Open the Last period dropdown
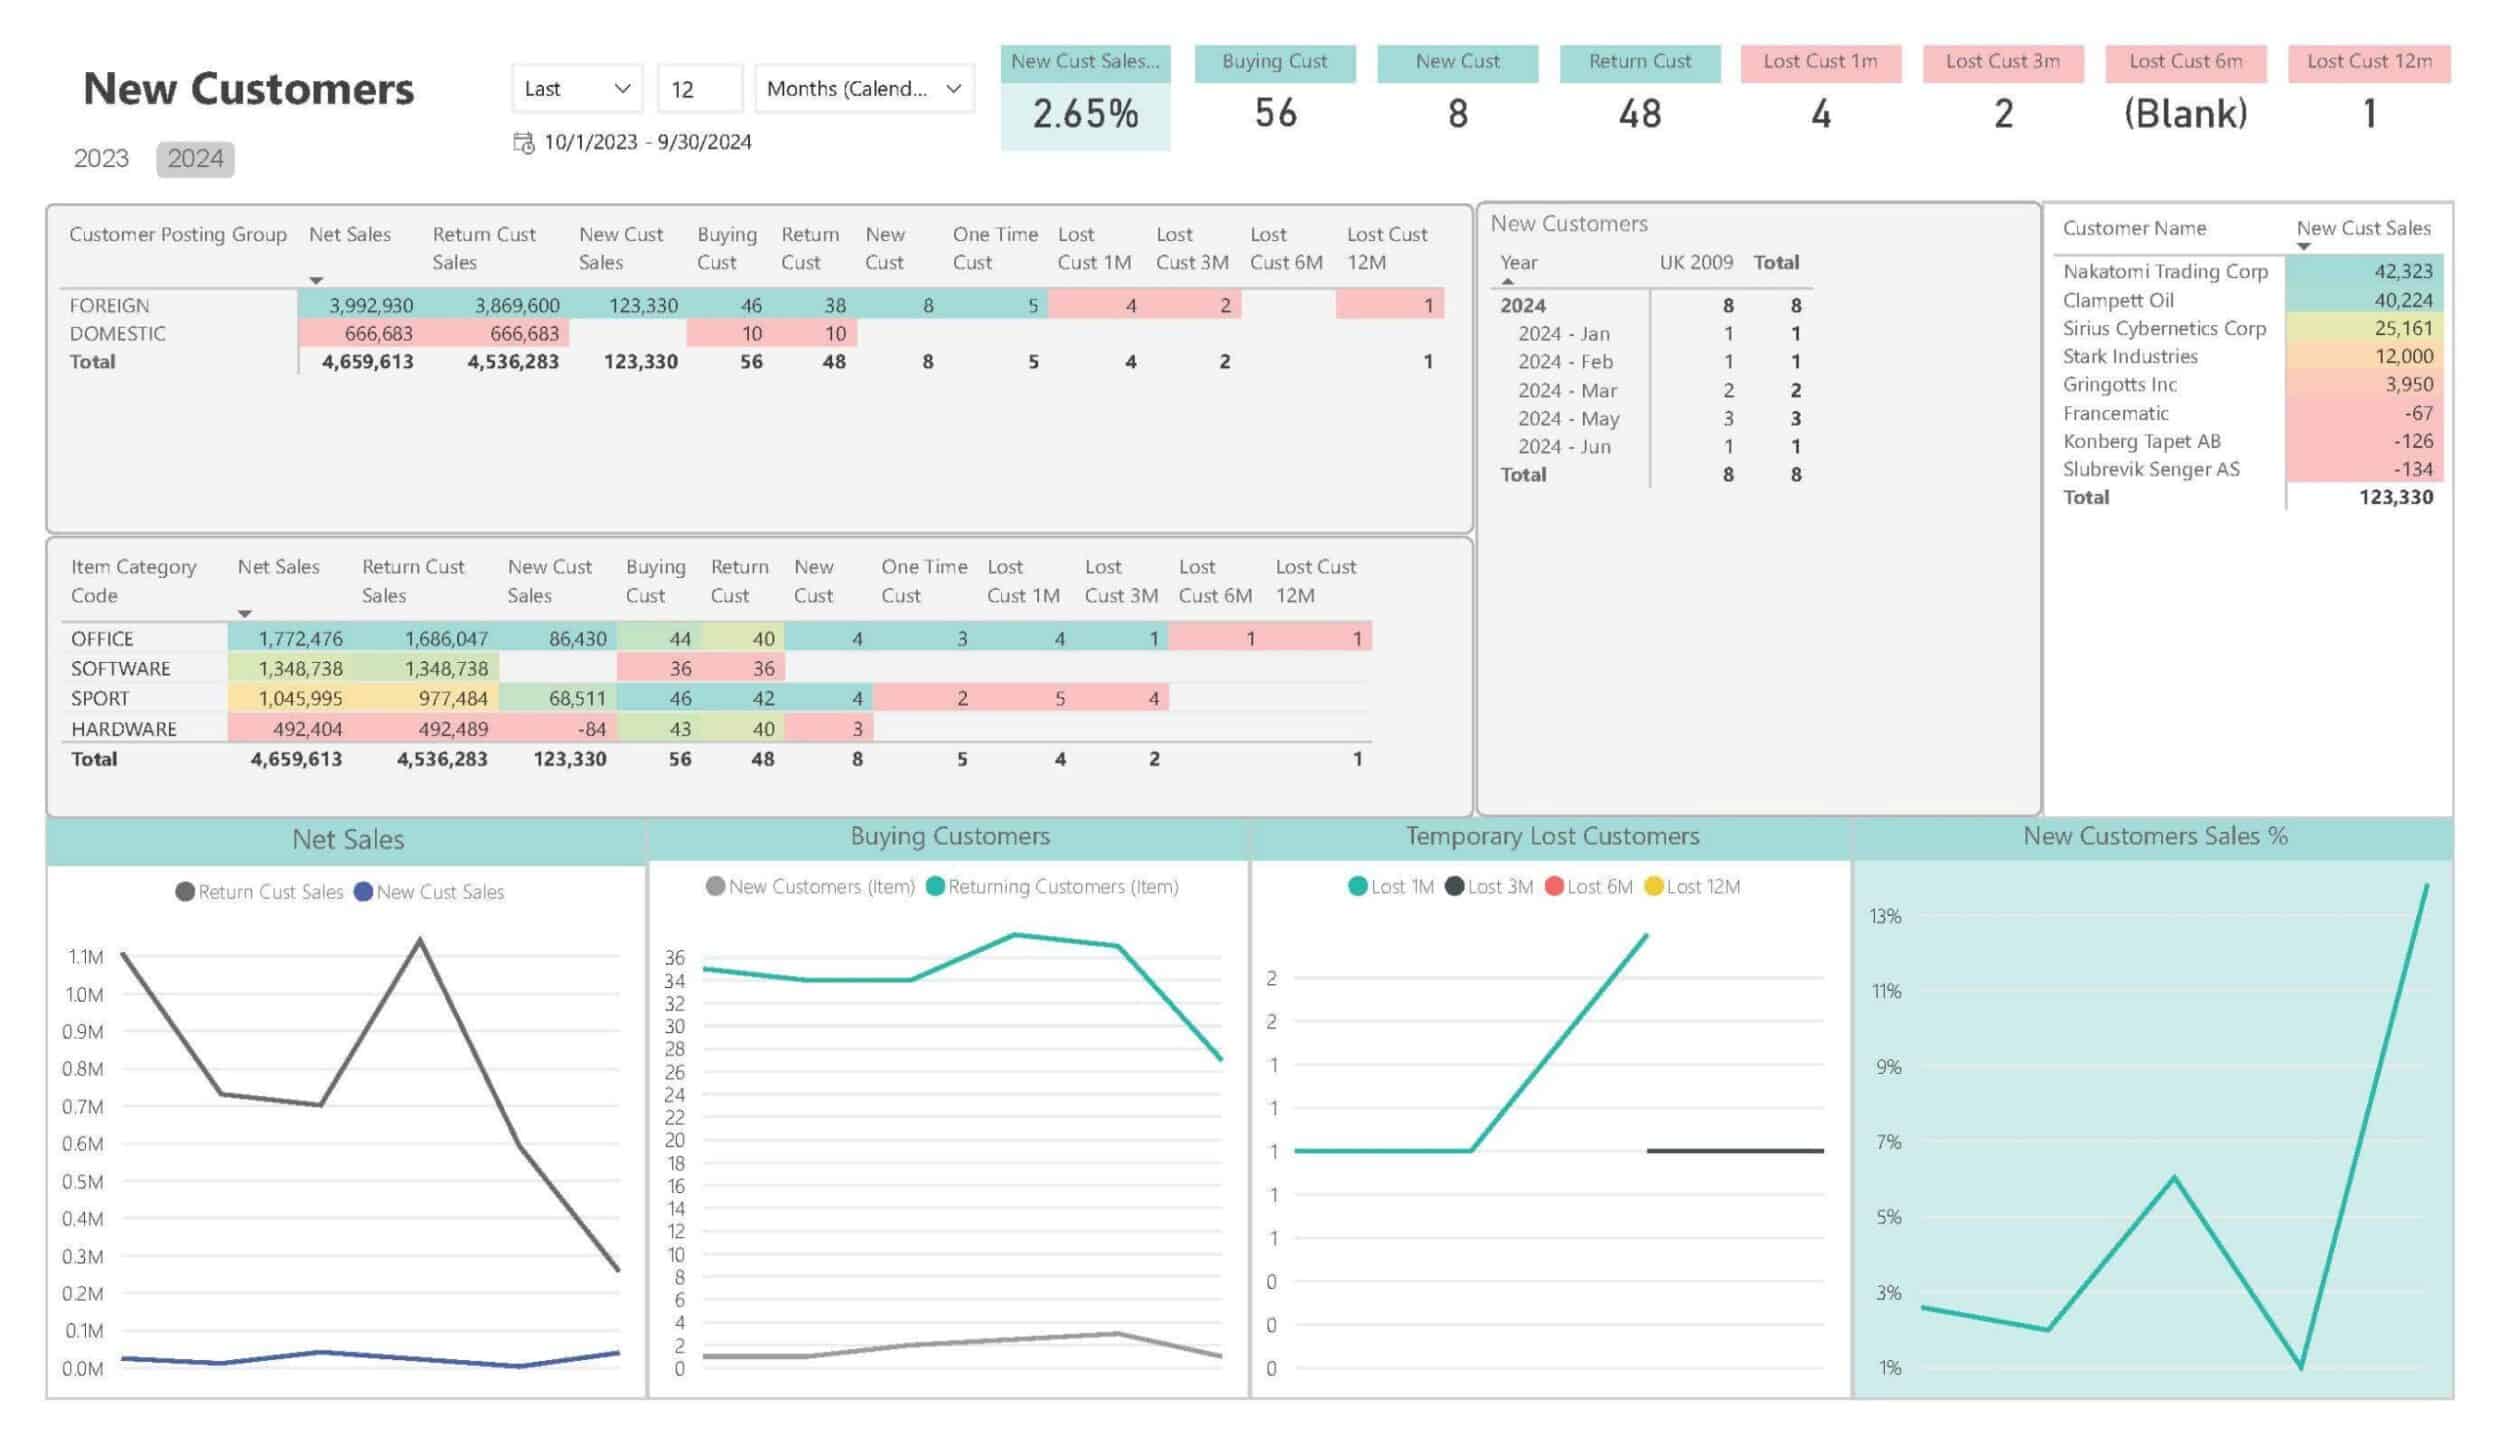 point(575,88)
